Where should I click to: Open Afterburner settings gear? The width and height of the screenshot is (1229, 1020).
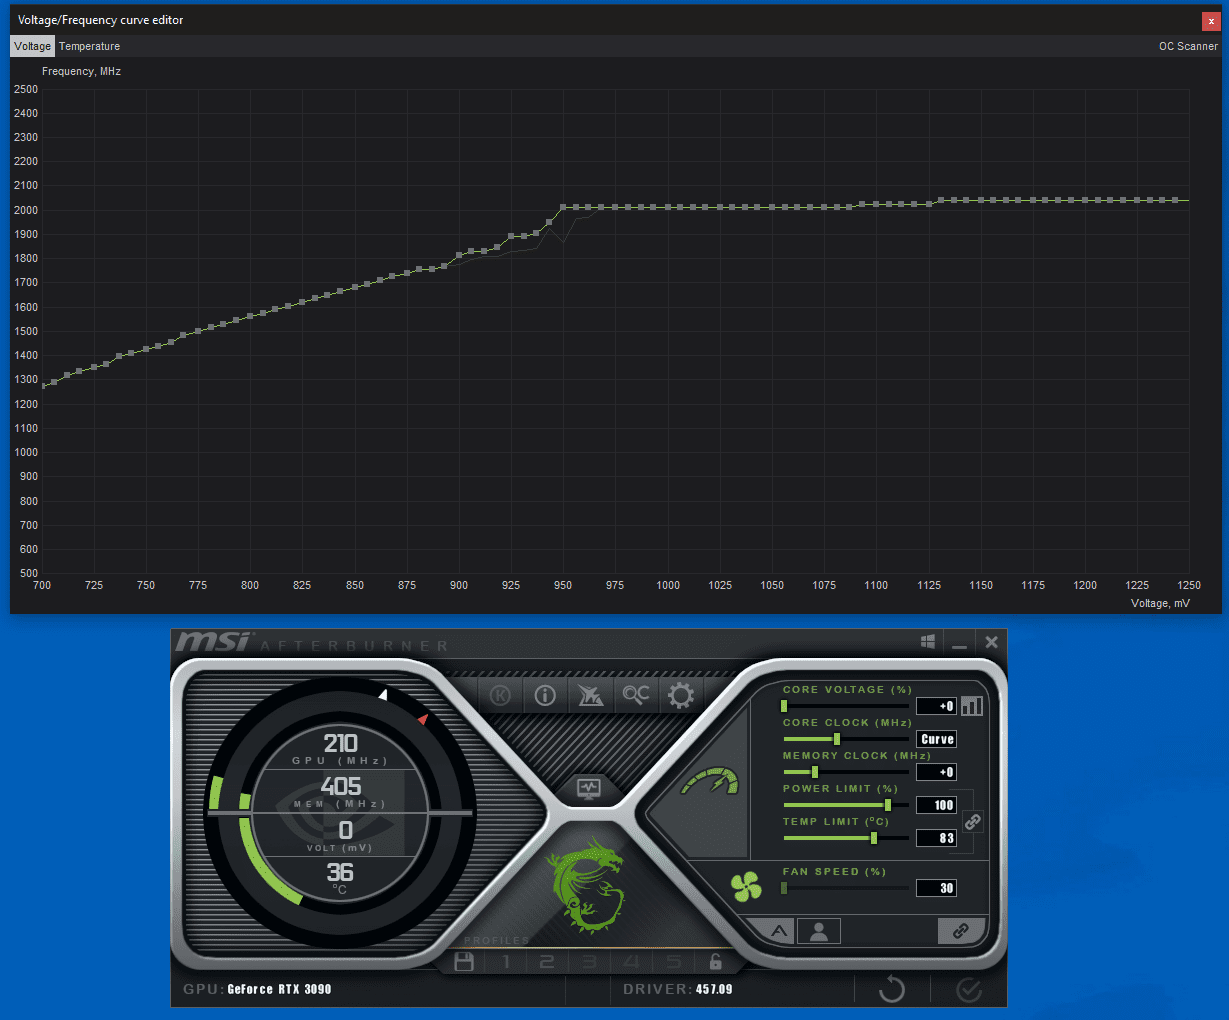point(681,695)
